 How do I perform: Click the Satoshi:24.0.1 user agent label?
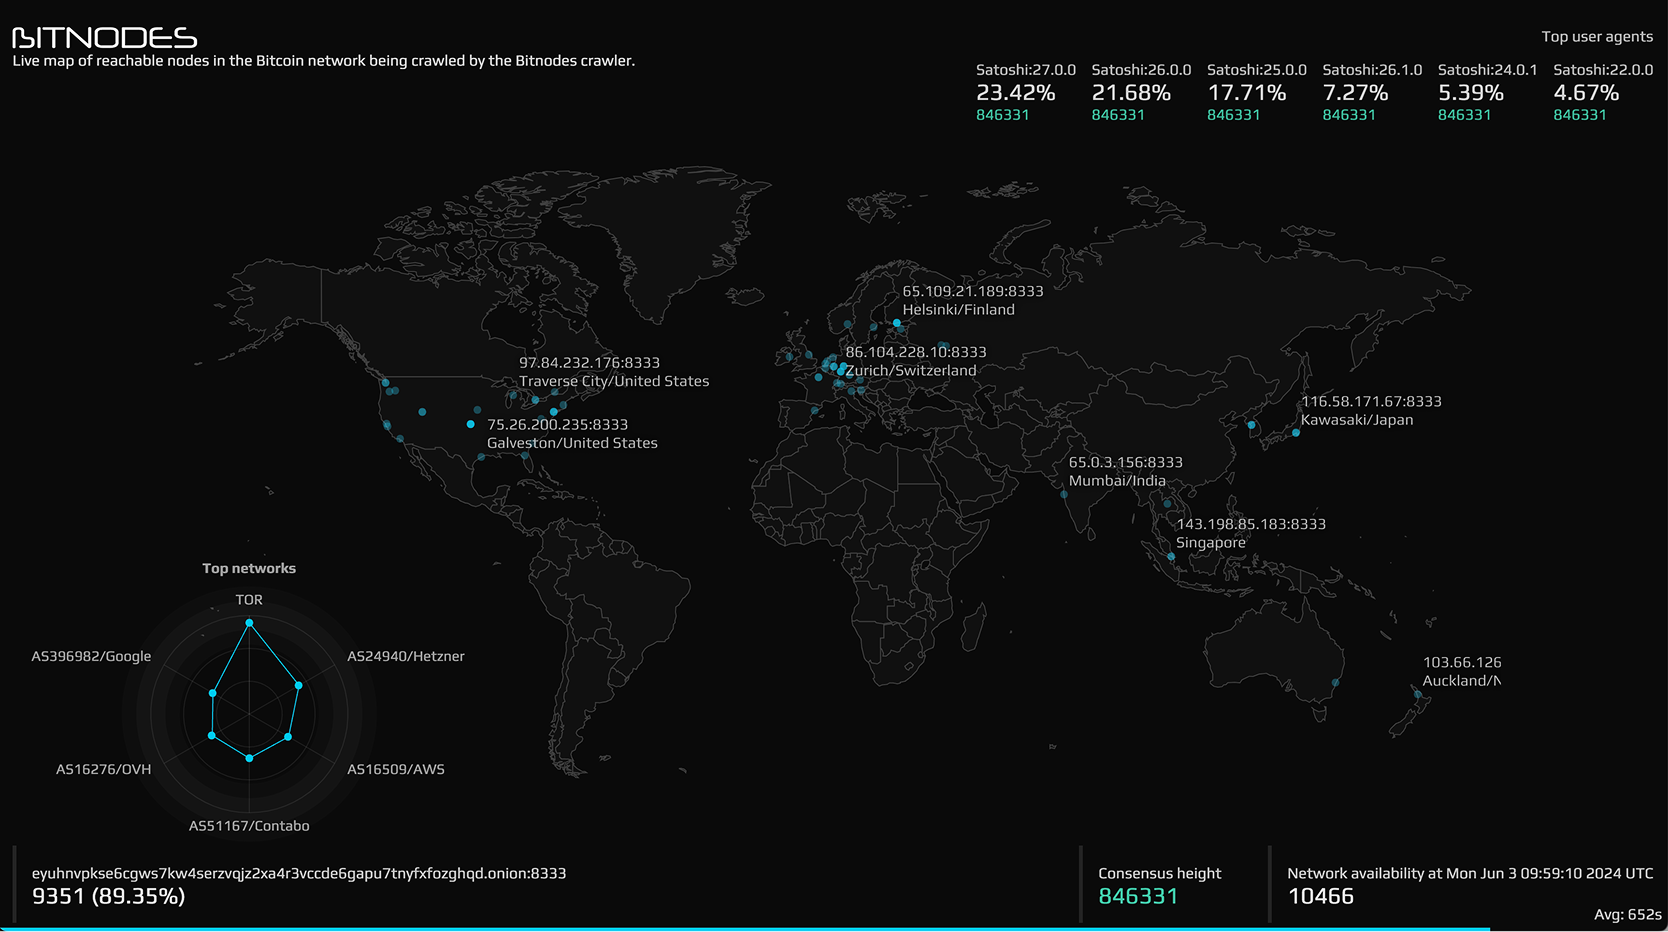(x=1488, y=70)
